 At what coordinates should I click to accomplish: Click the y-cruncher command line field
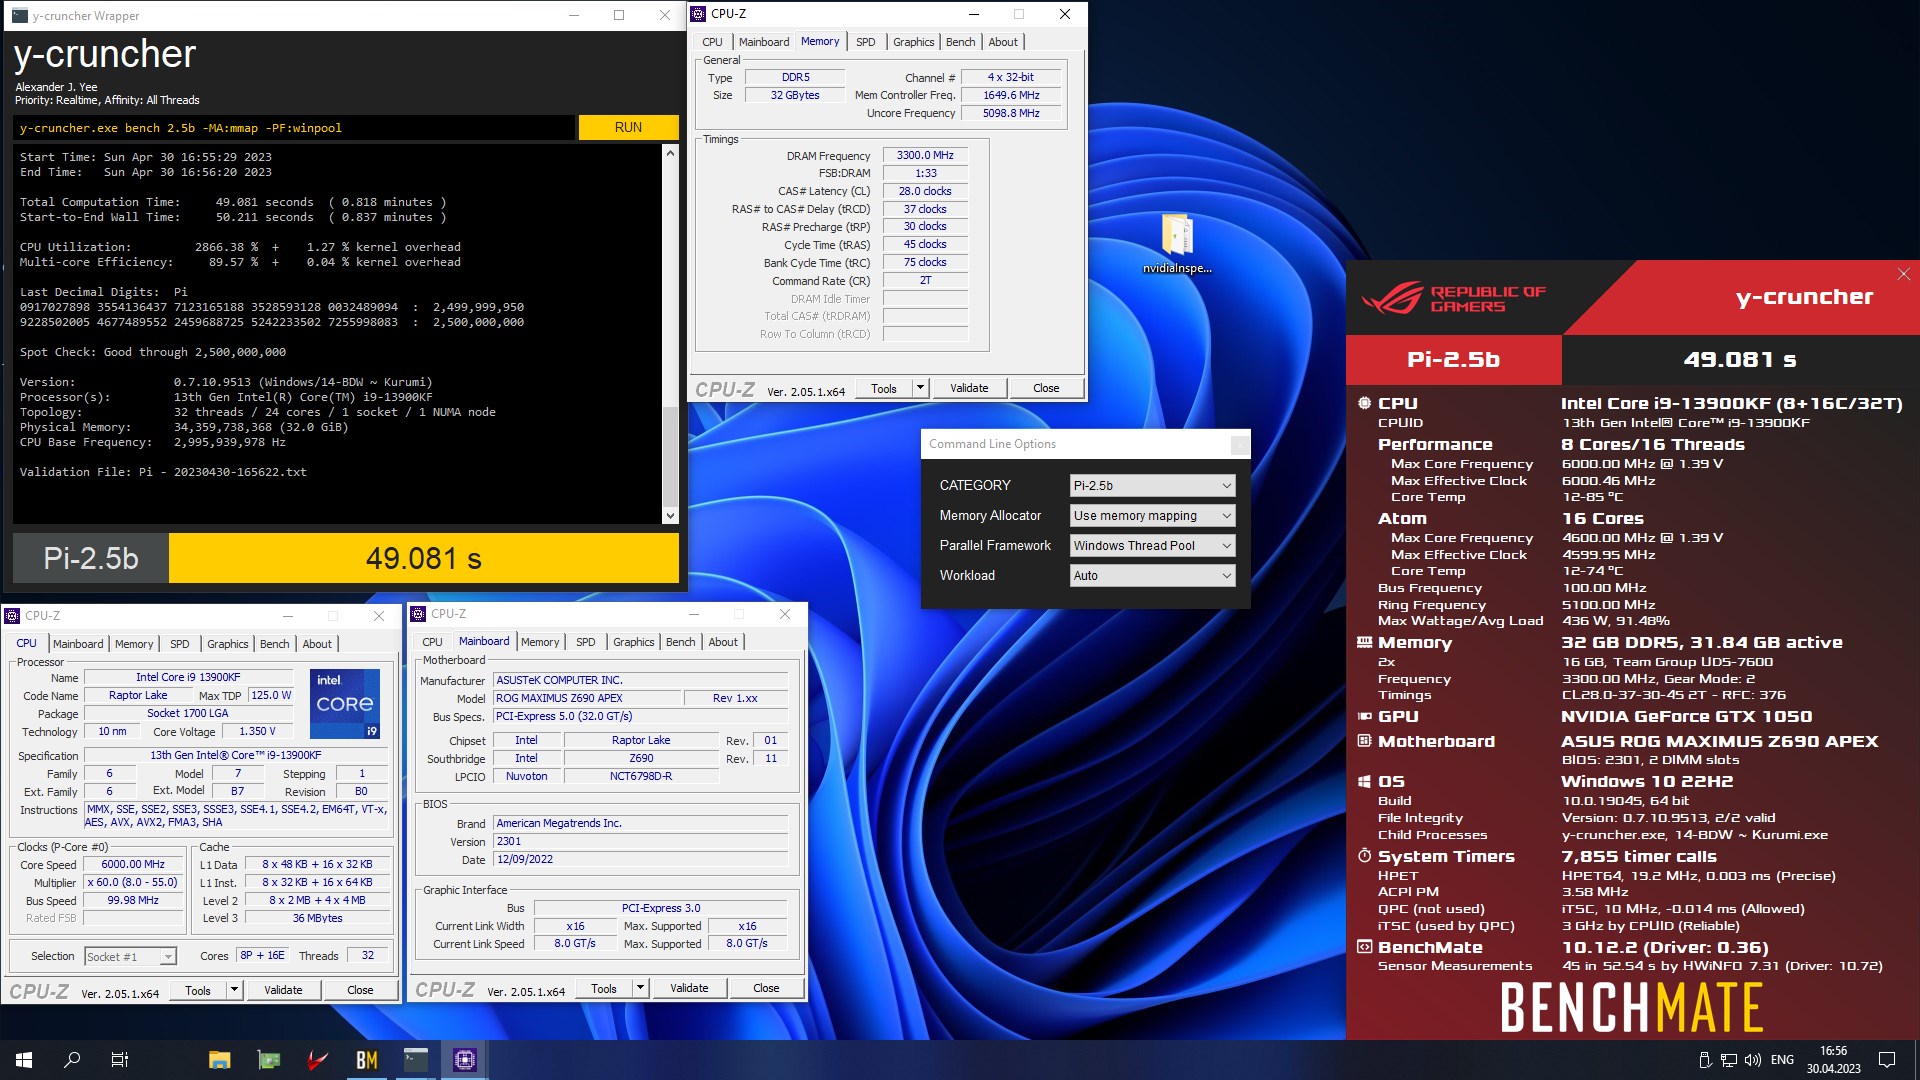click(x=295, y=128)
